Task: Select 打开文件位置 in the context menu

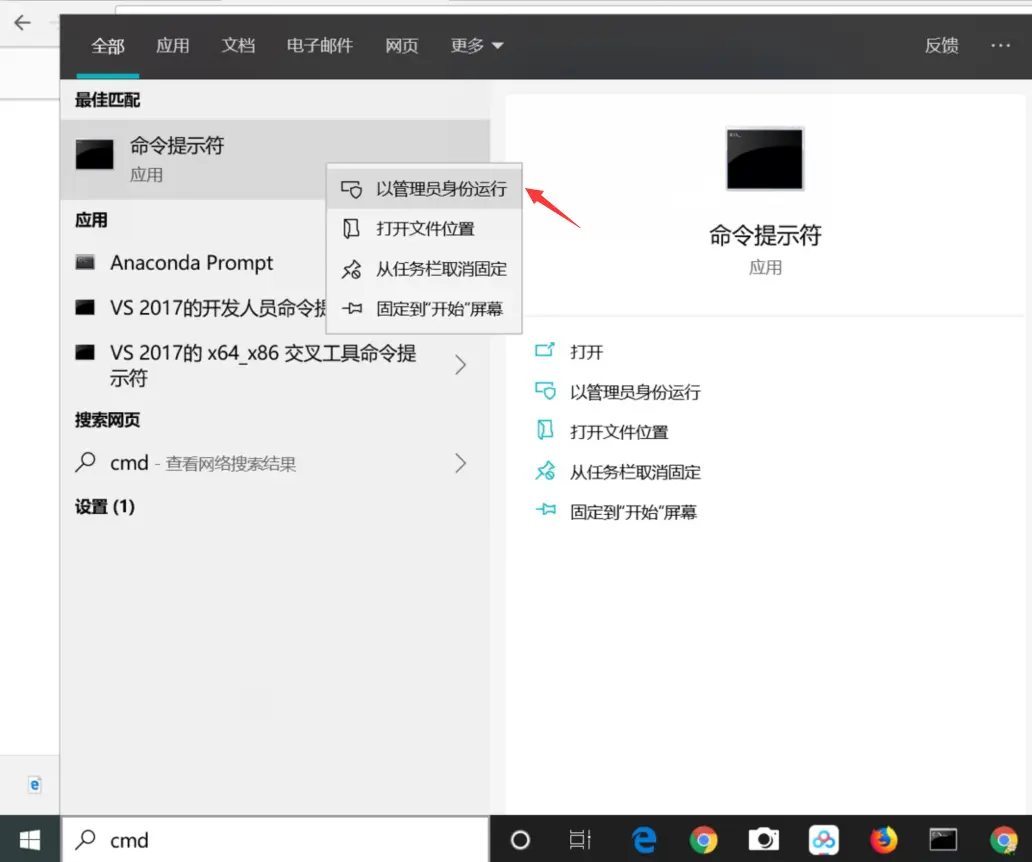Action: (x=425, y=229)
